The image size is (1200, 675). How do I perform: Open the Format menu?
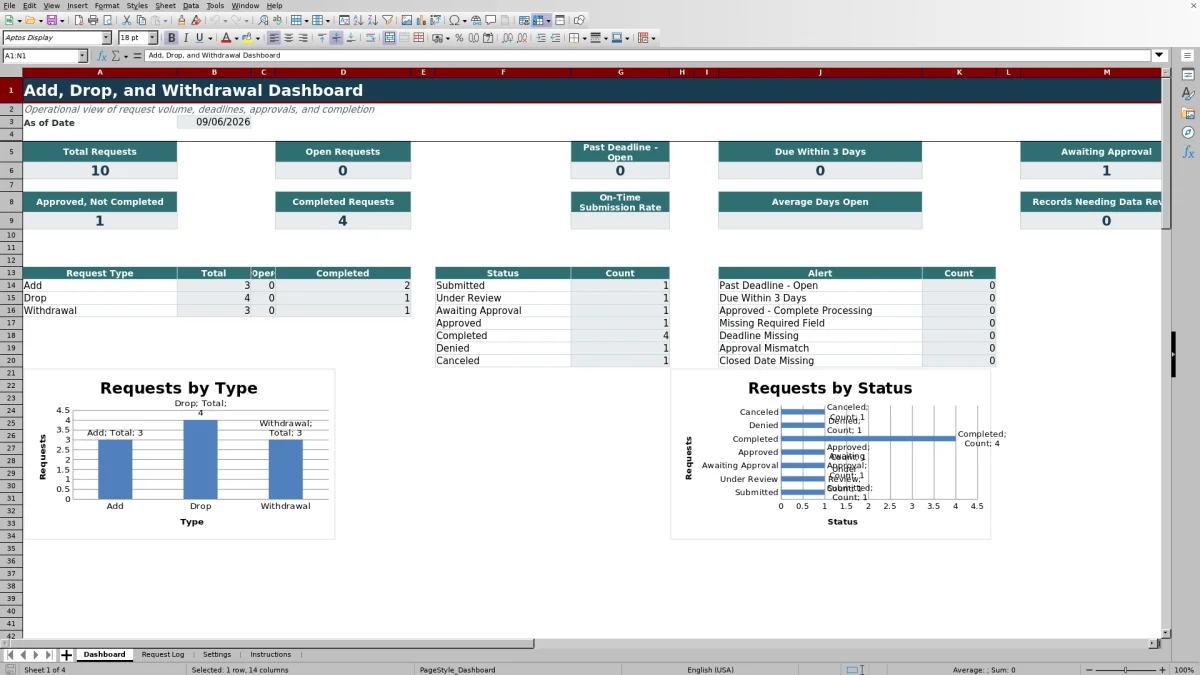point(107,6)
